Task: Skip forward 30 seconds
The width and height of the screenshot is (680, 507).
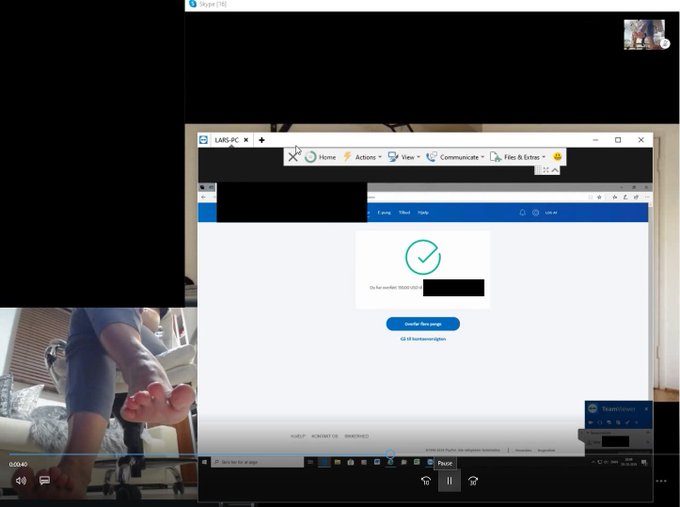Action: (473, 481)
